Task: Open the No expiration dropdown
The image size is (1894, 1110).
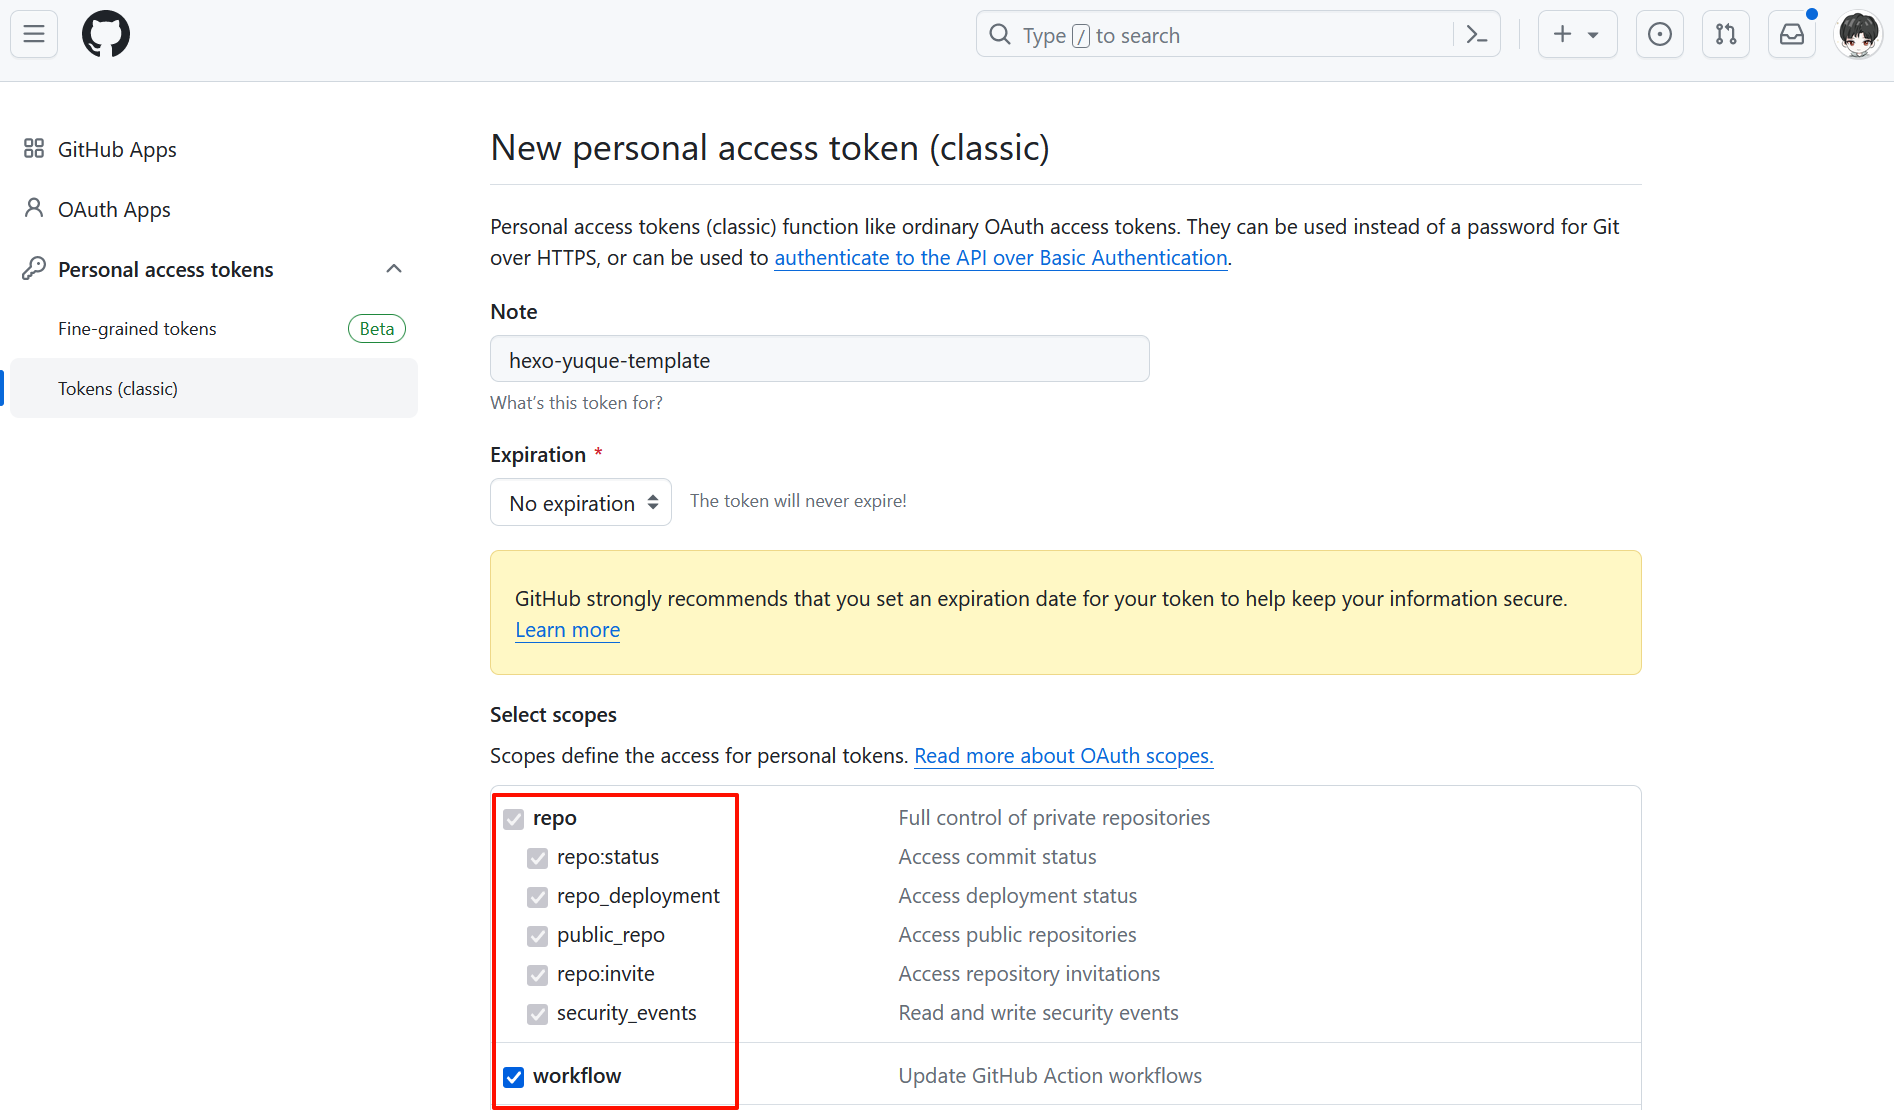Action: 581,503
